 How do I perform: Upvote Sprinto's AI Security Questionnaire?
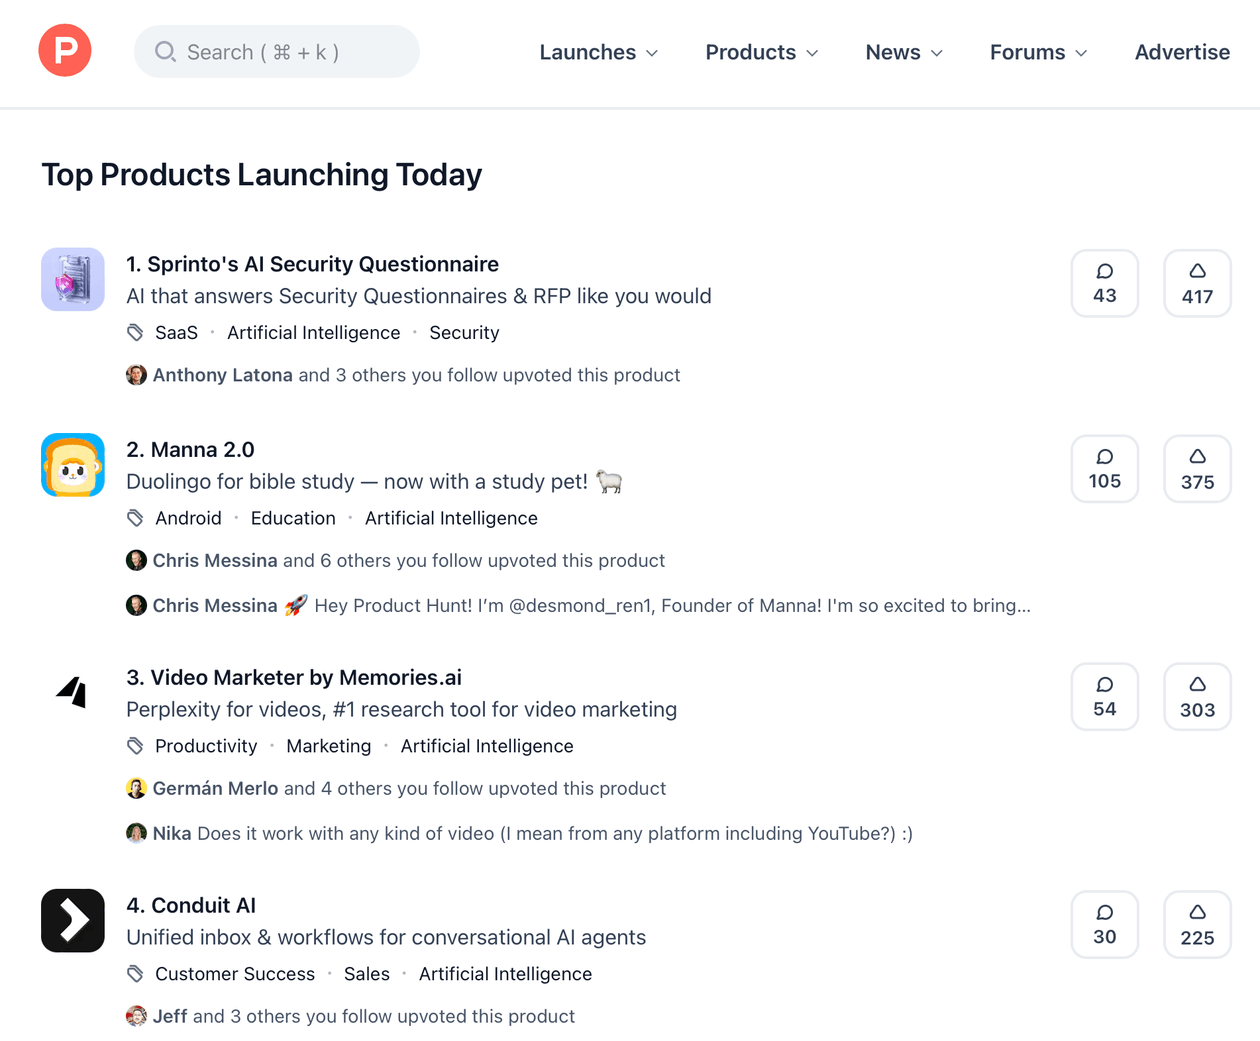[1197, 283]
